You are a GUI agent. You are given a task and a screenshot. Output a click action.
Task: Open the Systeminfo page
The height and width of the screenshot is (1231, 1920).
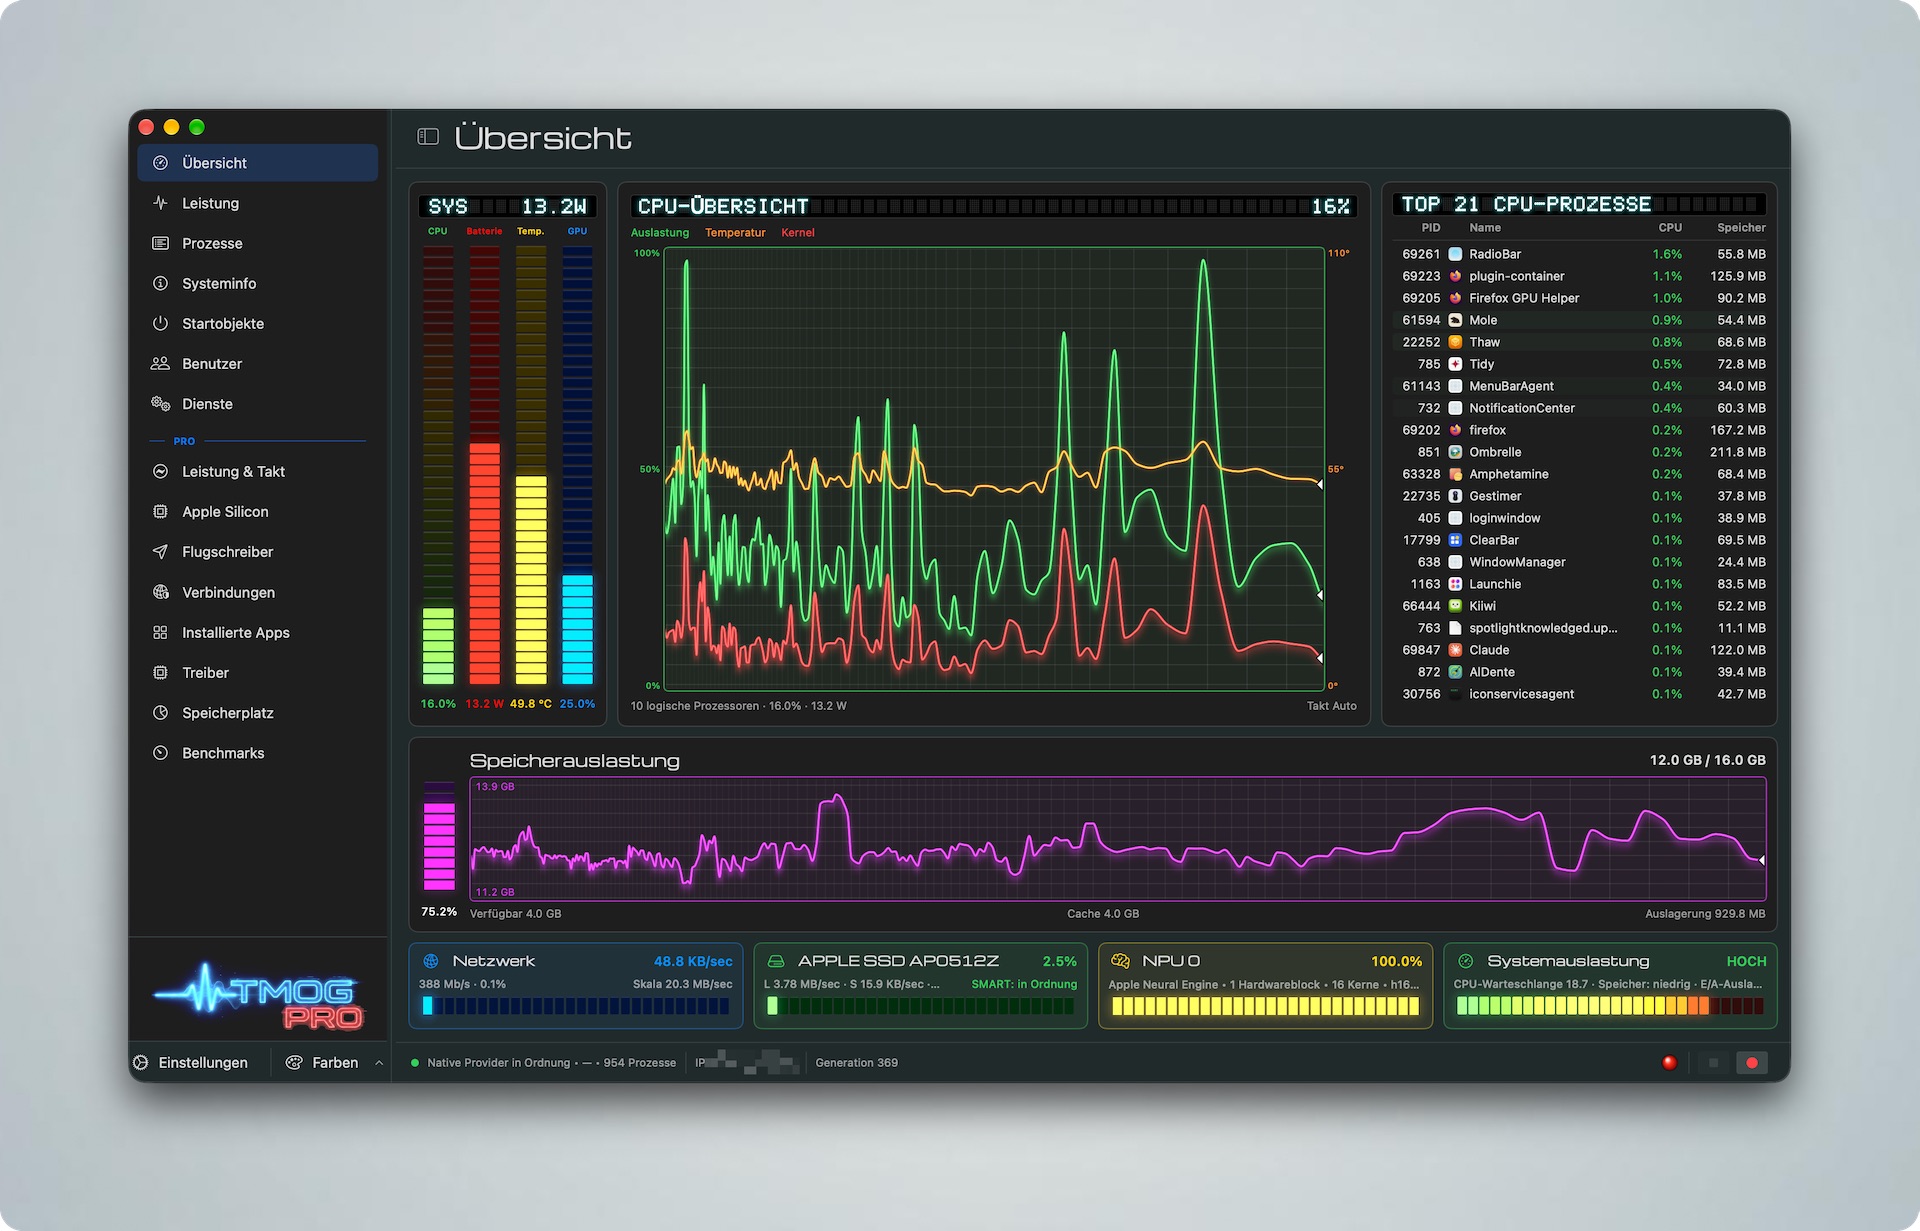(x=257, y=283)
